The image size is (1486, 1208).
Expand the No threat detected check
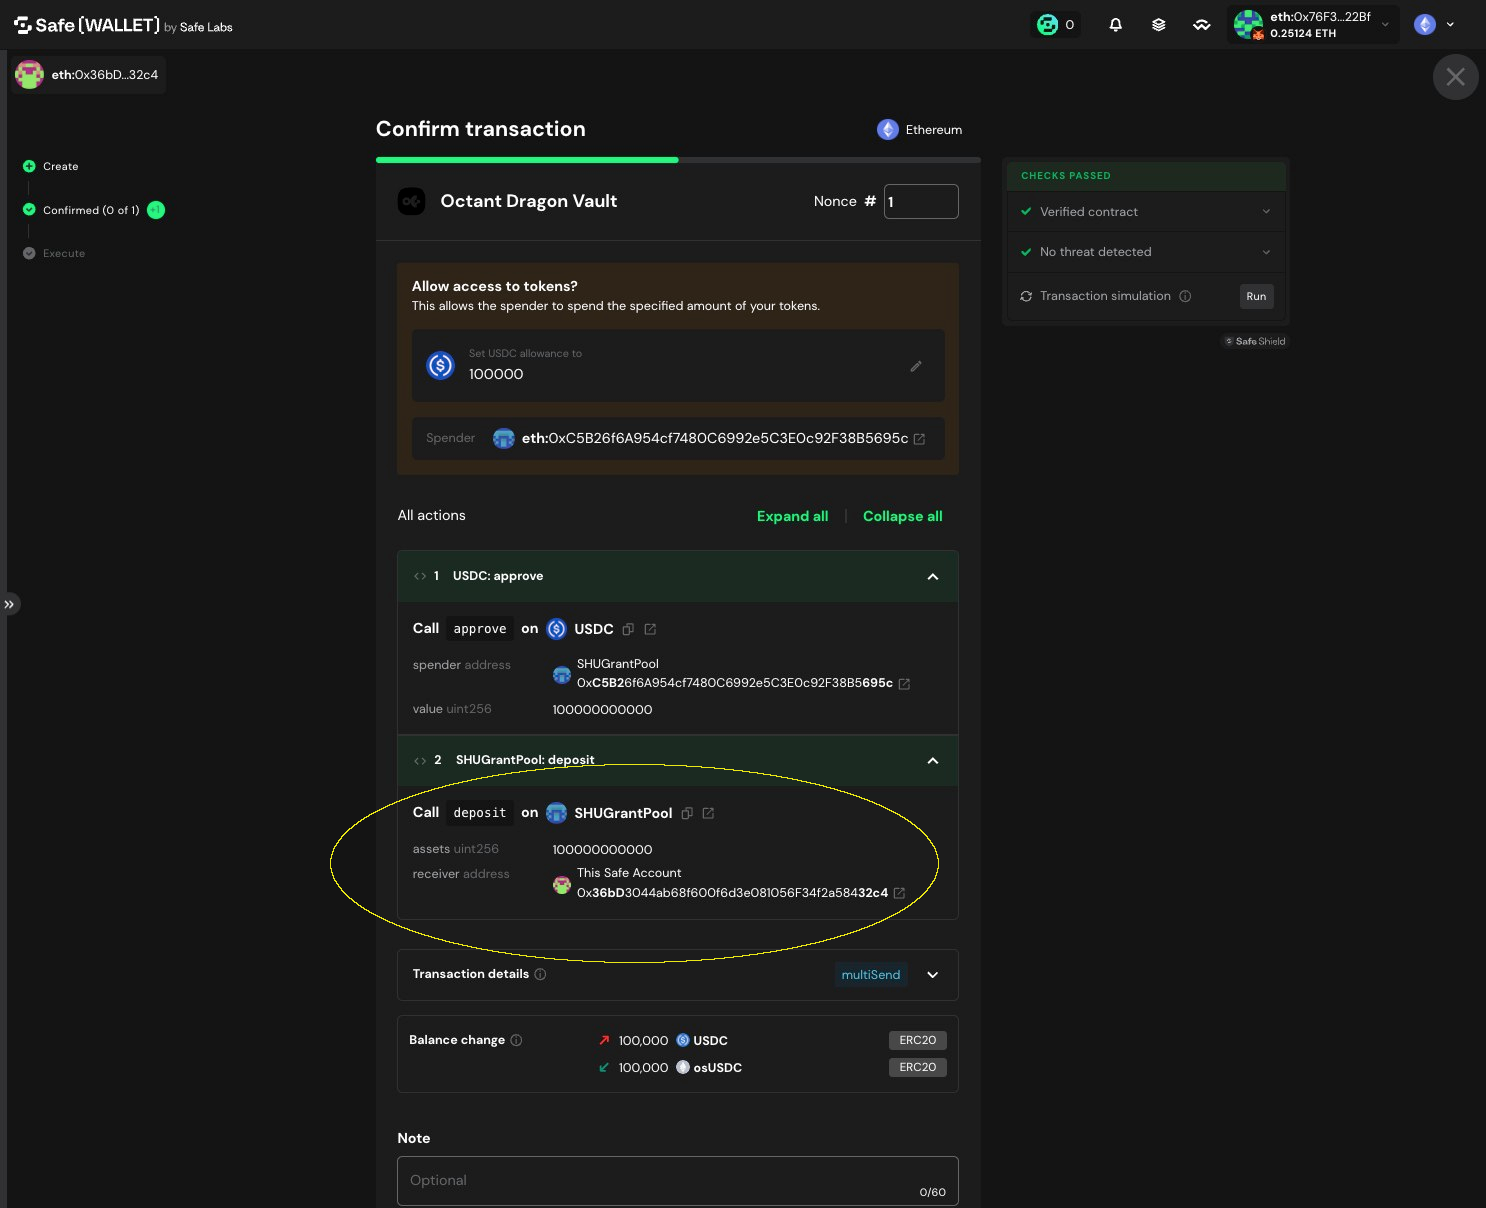click(x=1266, y=252)
